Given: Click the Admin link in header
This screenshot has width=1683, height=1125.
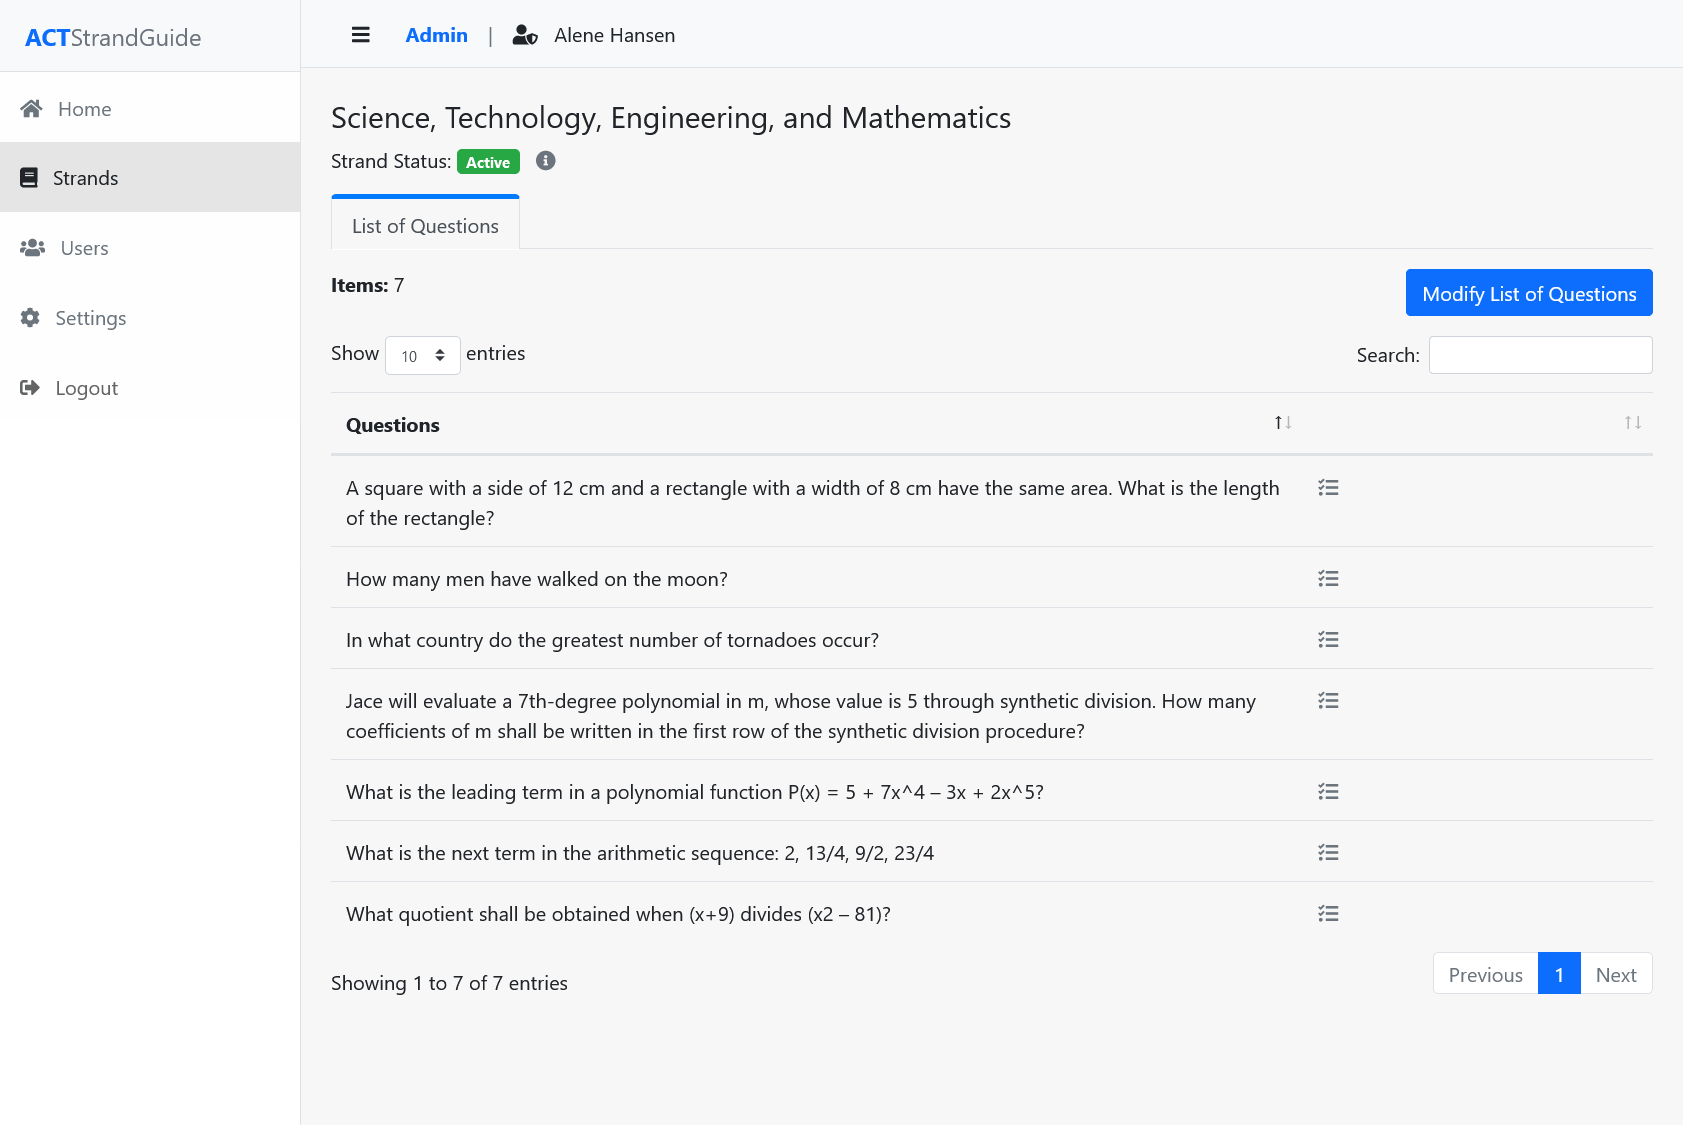Looking at the screenshot, I should (436, 35).
